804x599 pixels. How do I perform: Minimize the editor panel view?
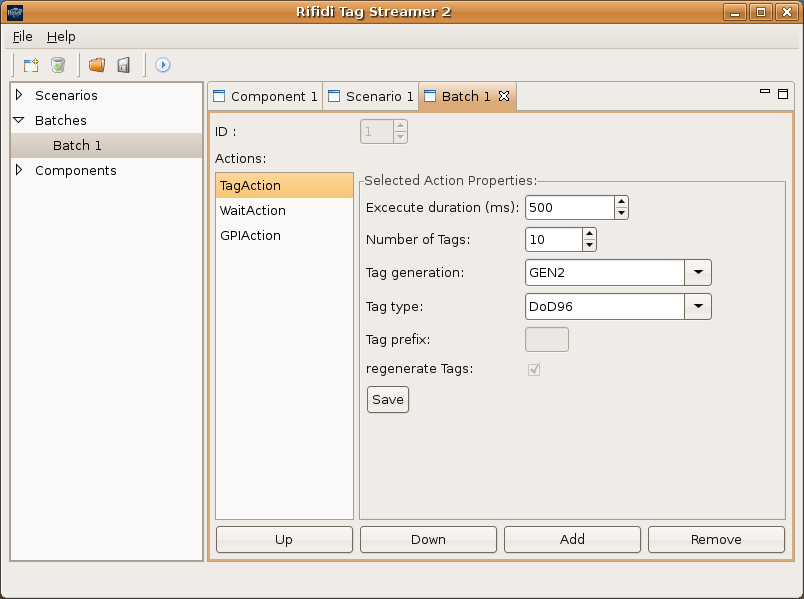tap(765, 93)
